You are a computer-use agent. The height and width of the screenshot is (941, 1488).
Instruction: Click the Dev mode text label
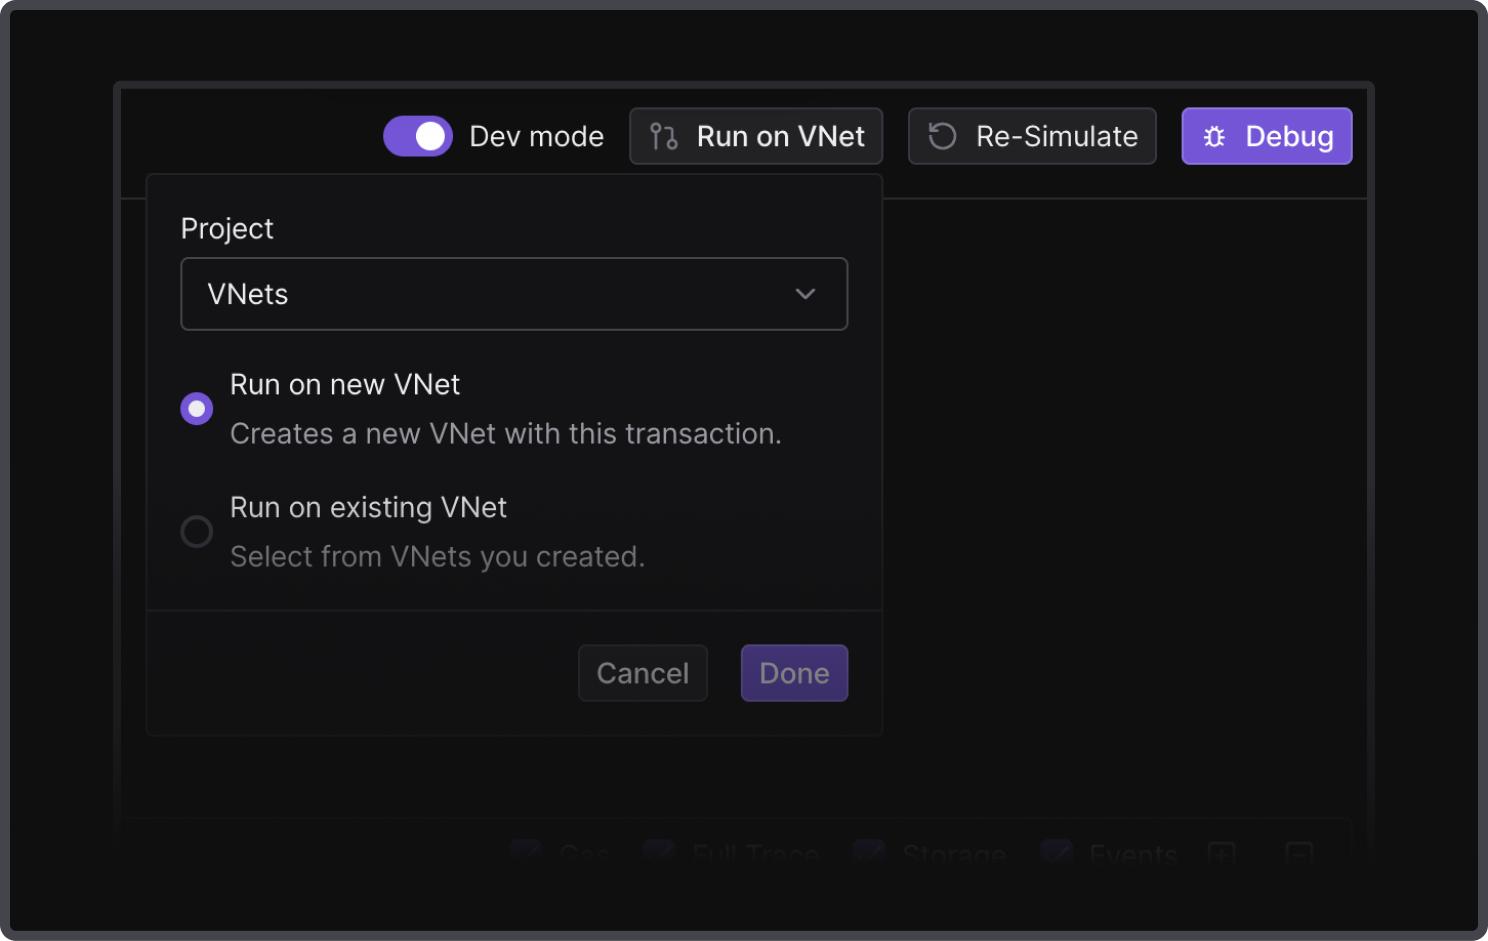point(536,136)
